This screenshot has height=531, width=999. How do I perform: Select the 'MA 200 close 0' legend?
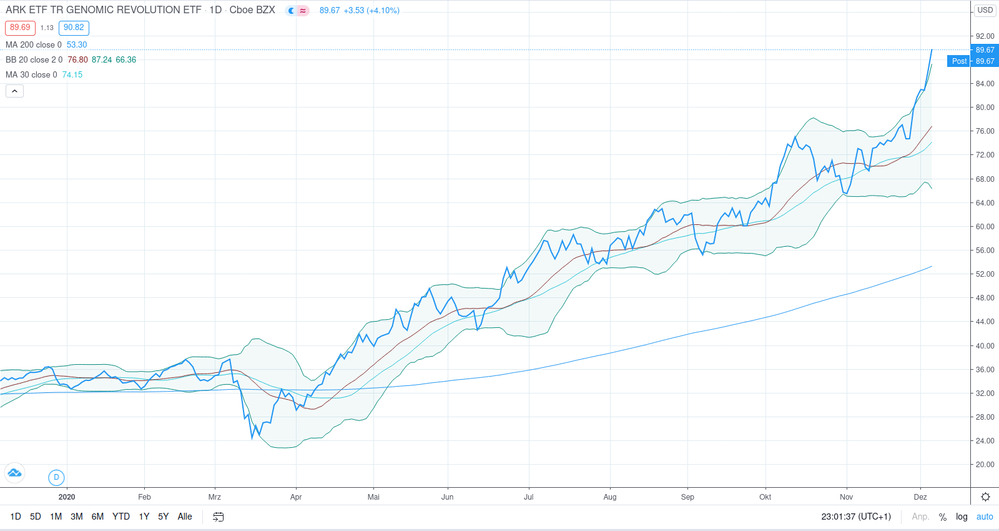[x=34, y=45]
